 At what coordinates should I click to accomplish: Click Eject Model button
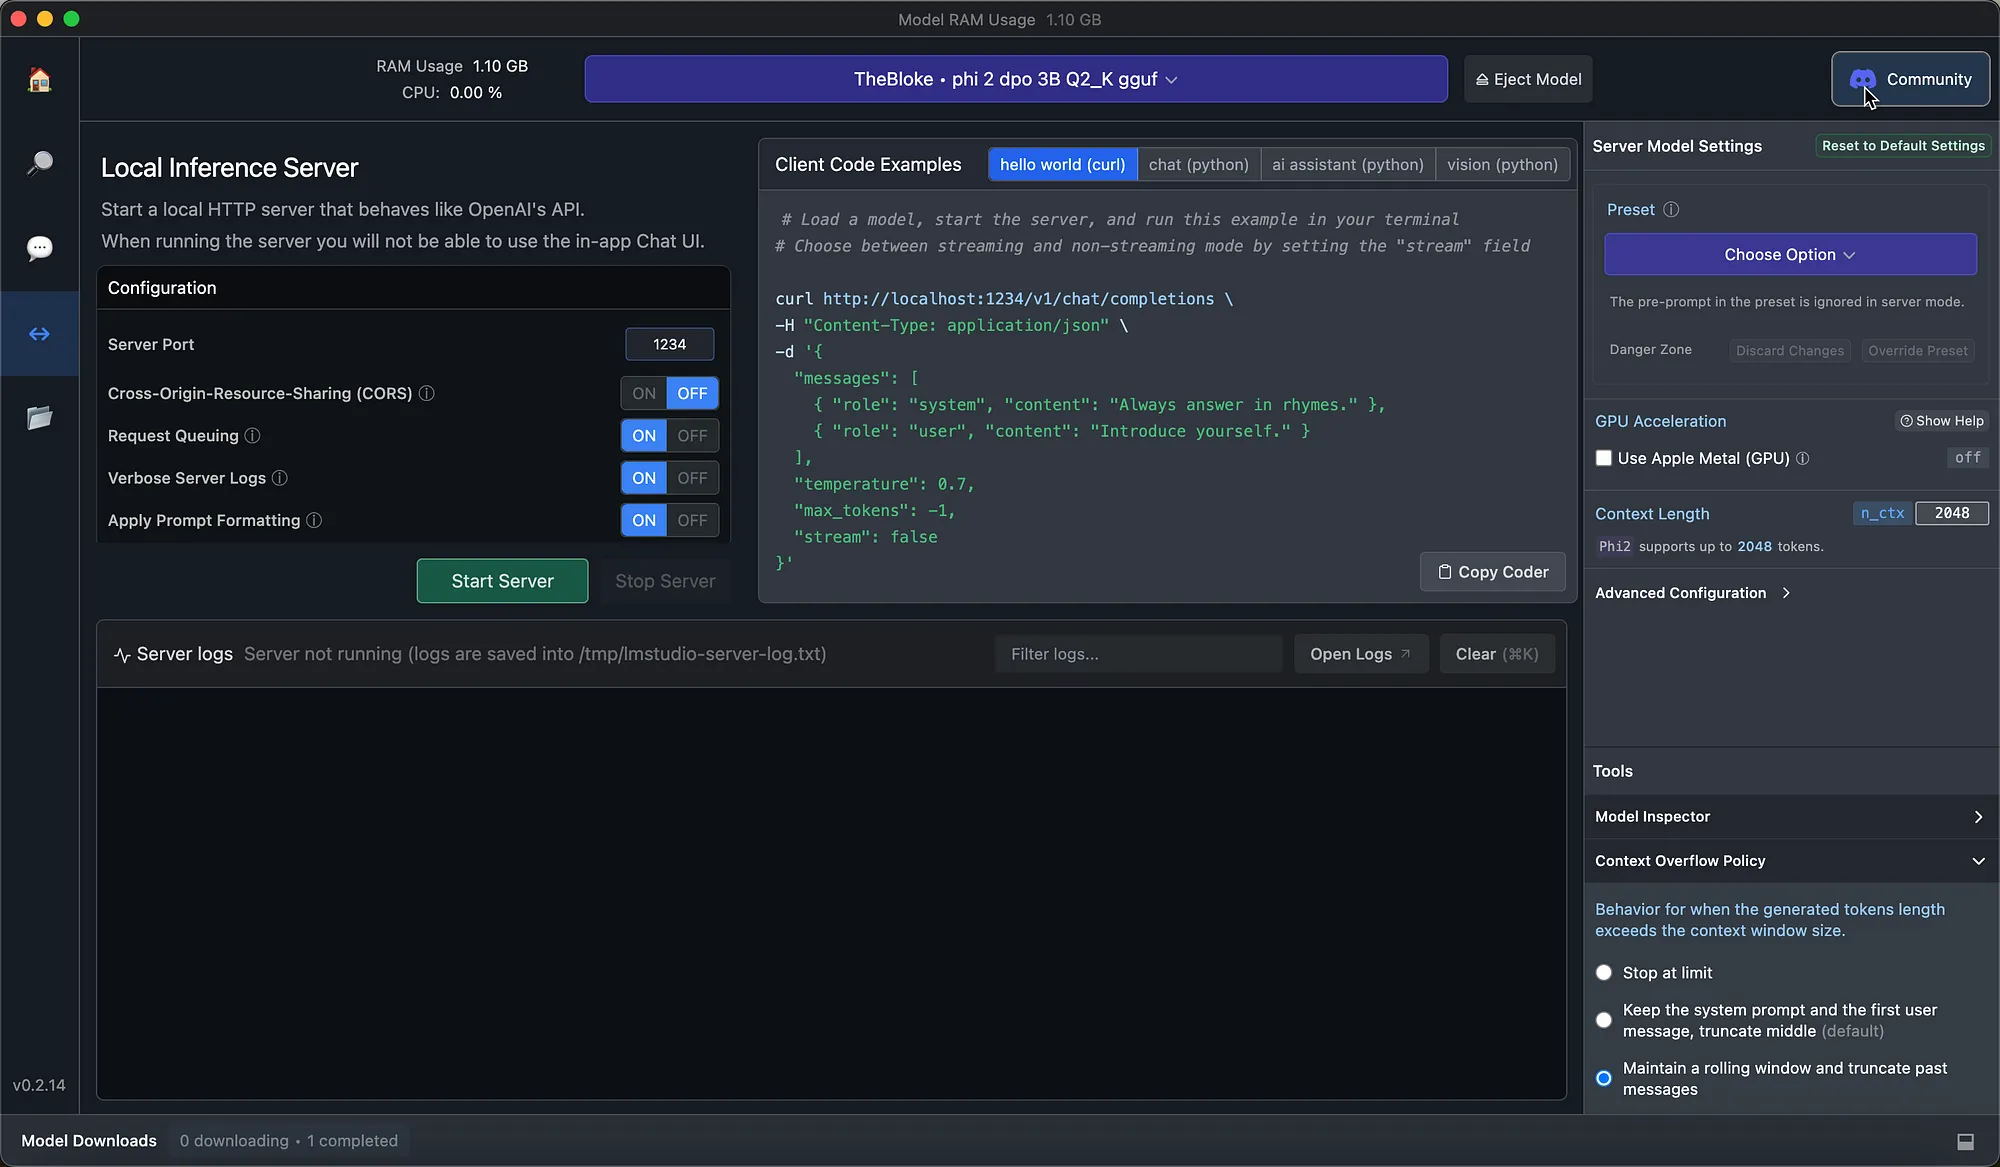(1528, 79)
